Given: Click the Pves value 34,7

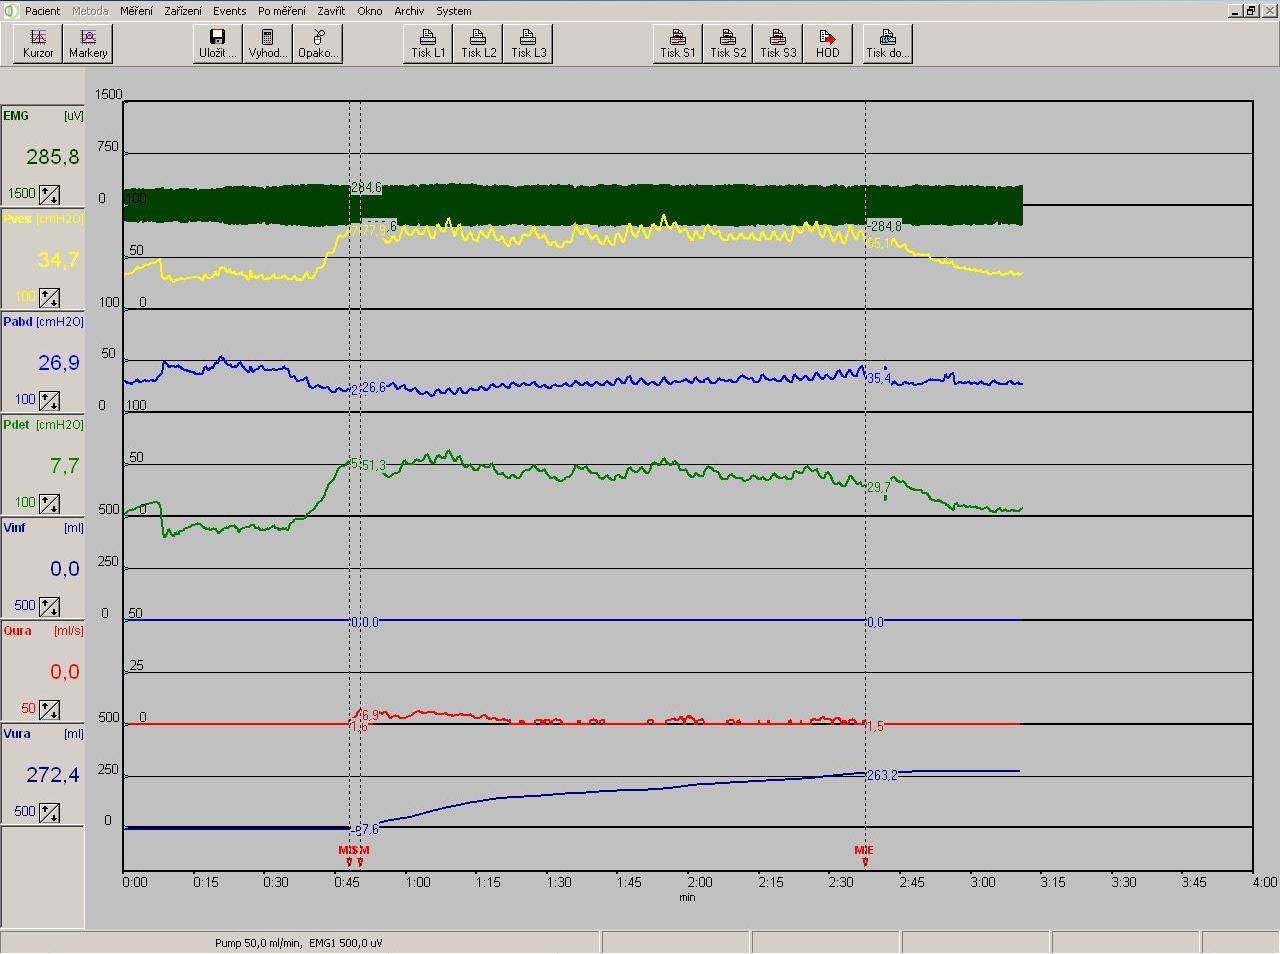Looking at the screenshot, I should coord(58,260).
